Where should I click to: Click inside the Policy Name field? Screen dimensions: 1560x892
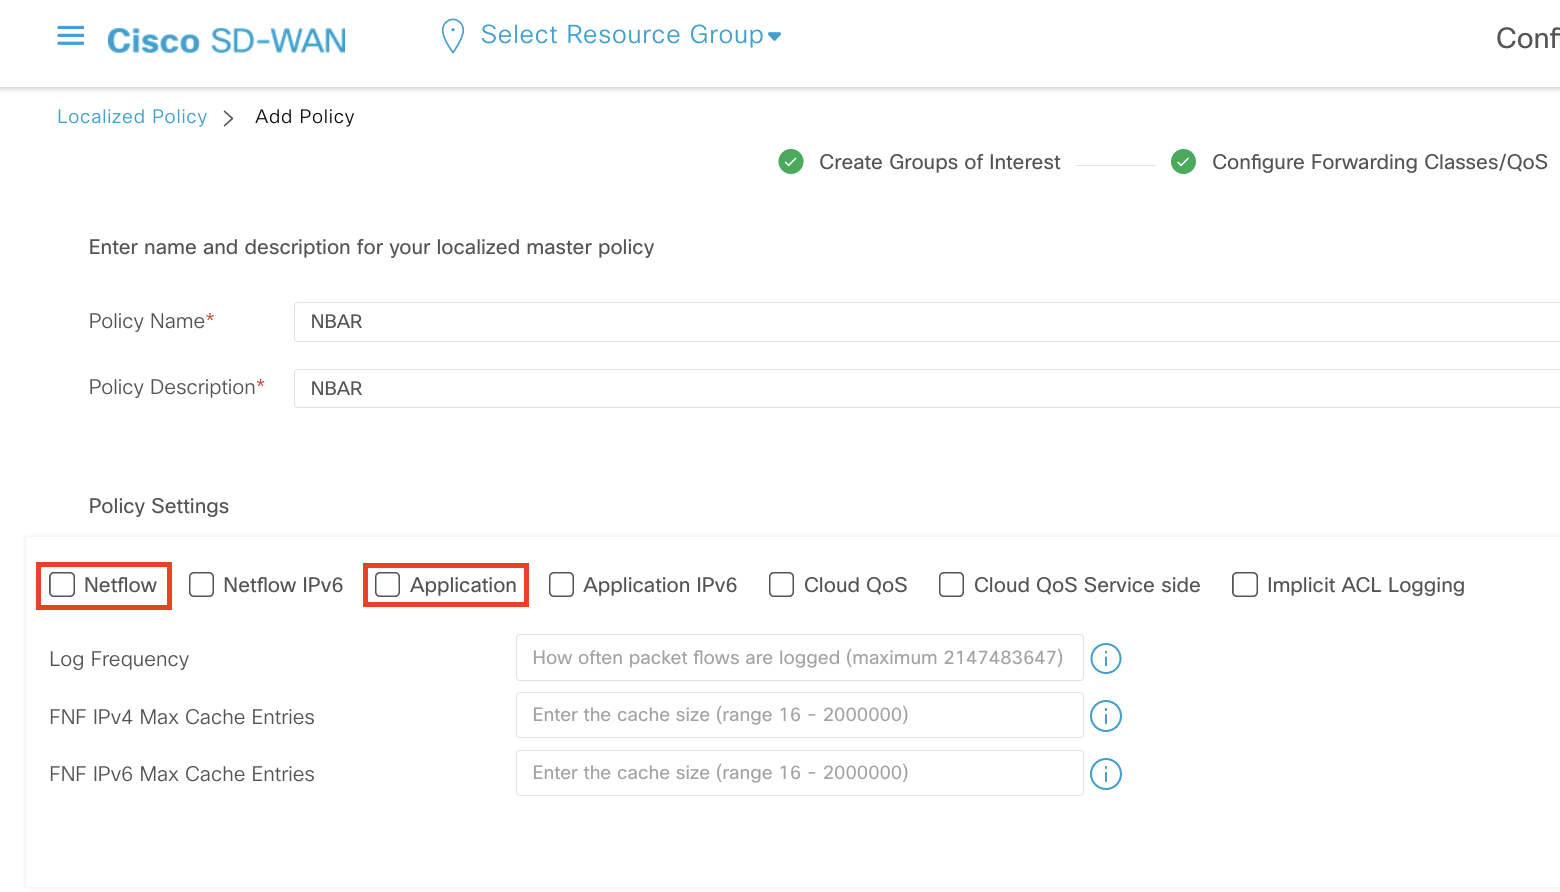[700, 321]
